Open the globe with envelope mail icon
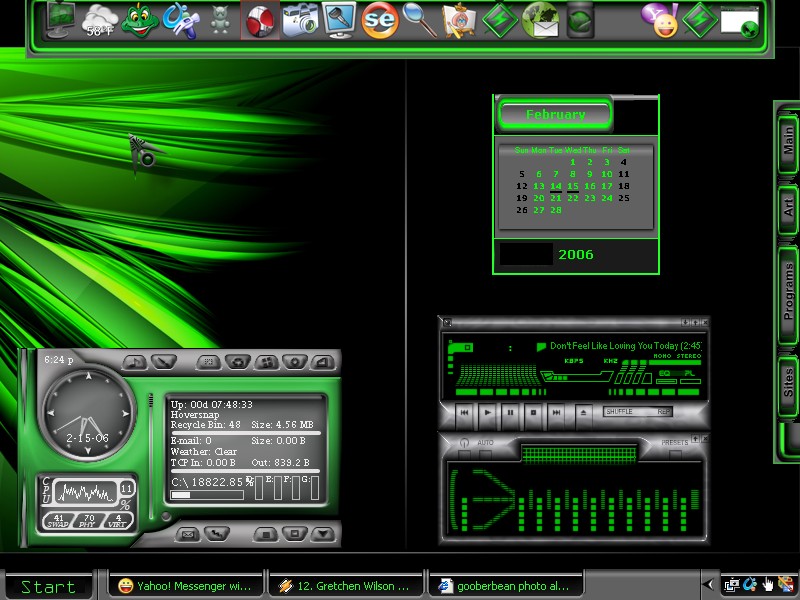 click(540, 20)
